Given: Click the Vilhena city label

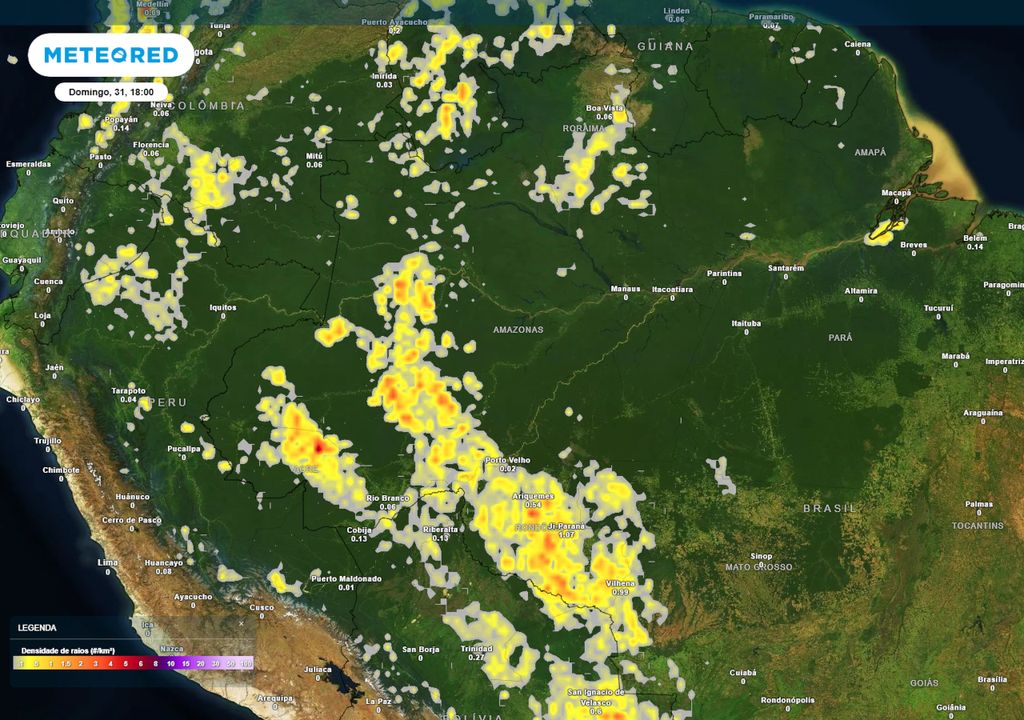Looking at the screenshot, I should click(x=620, y=584).
